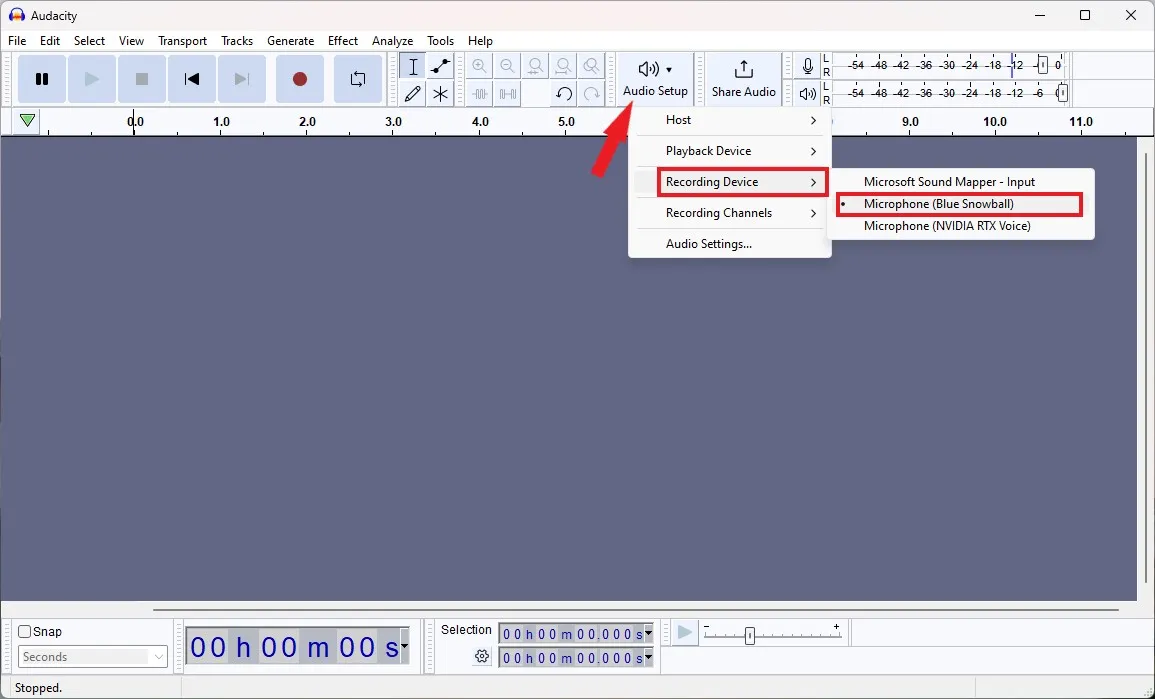
Task: Open the Transport menu
Action: pyautogui.click(x=182, y=41)
